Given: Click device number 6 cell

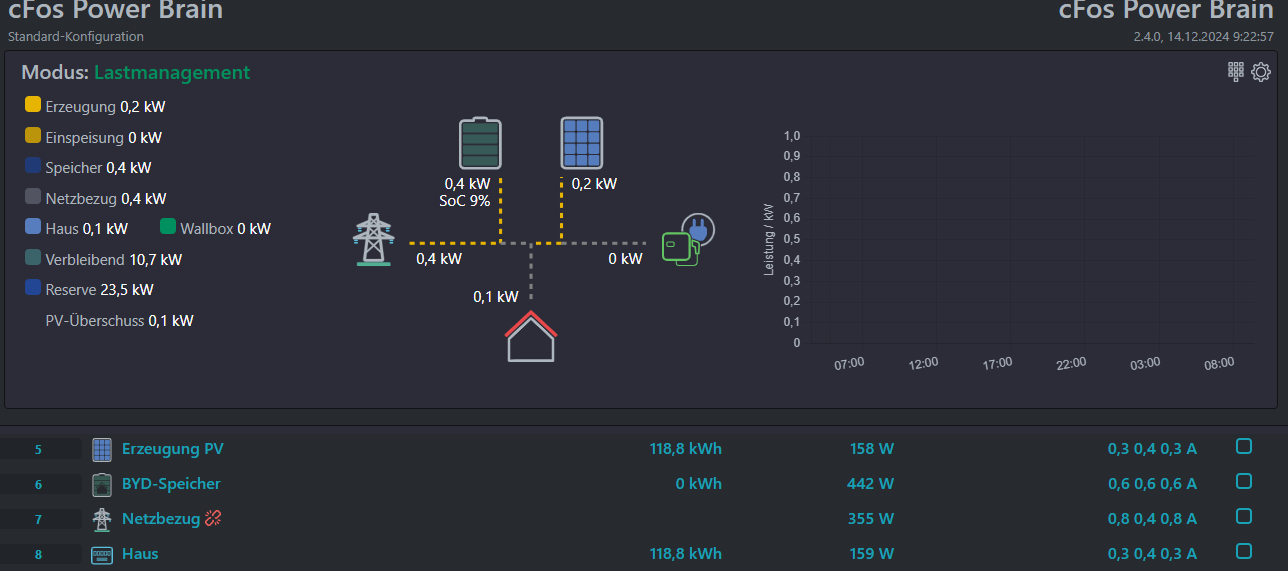Looking at the screenshot, I should pos(39,484).
